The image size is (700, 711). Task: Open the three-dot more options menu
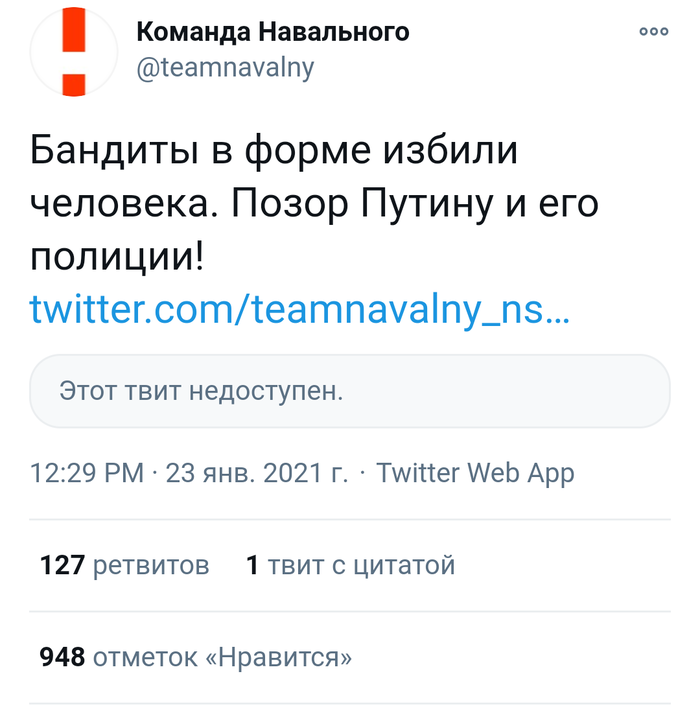tap(653, 32)
